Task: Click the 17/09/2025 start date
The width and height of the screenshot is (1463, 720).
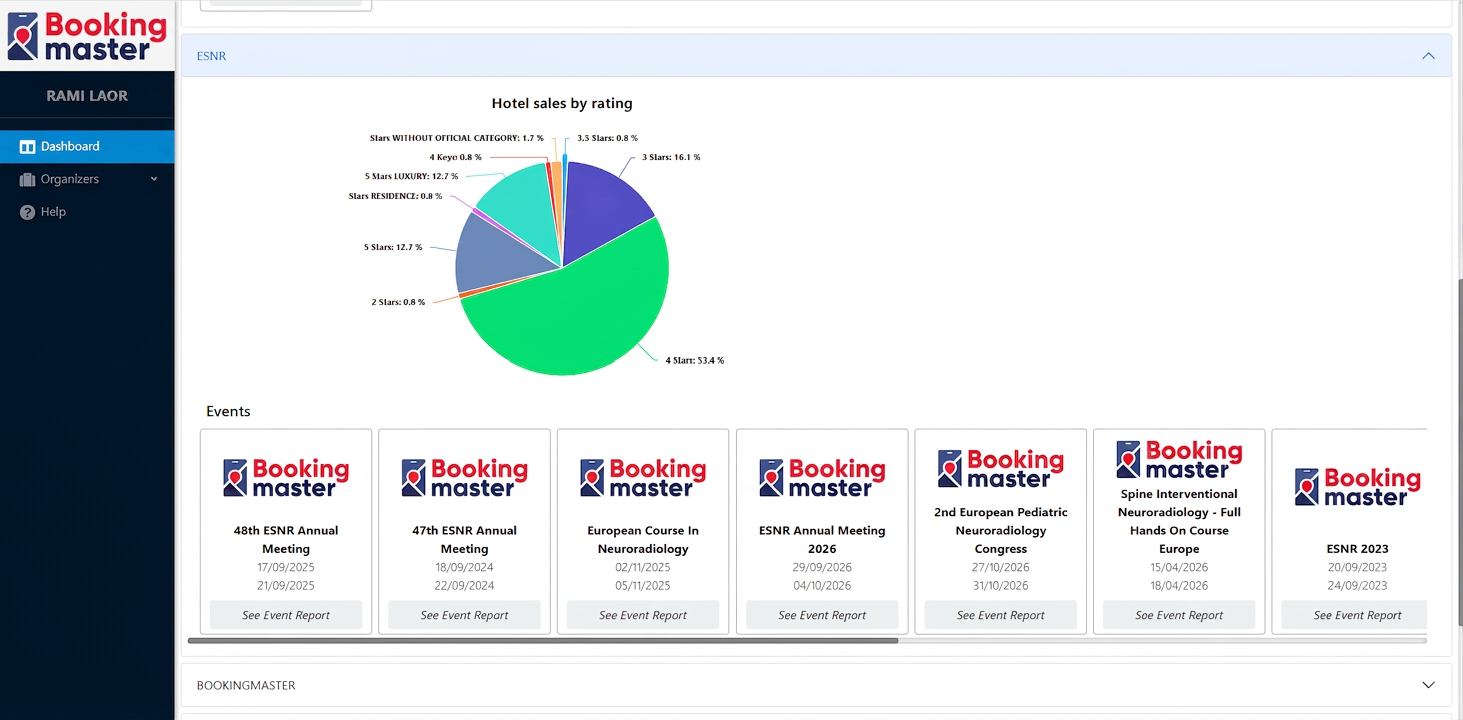Action: click(x=286, y=567)
